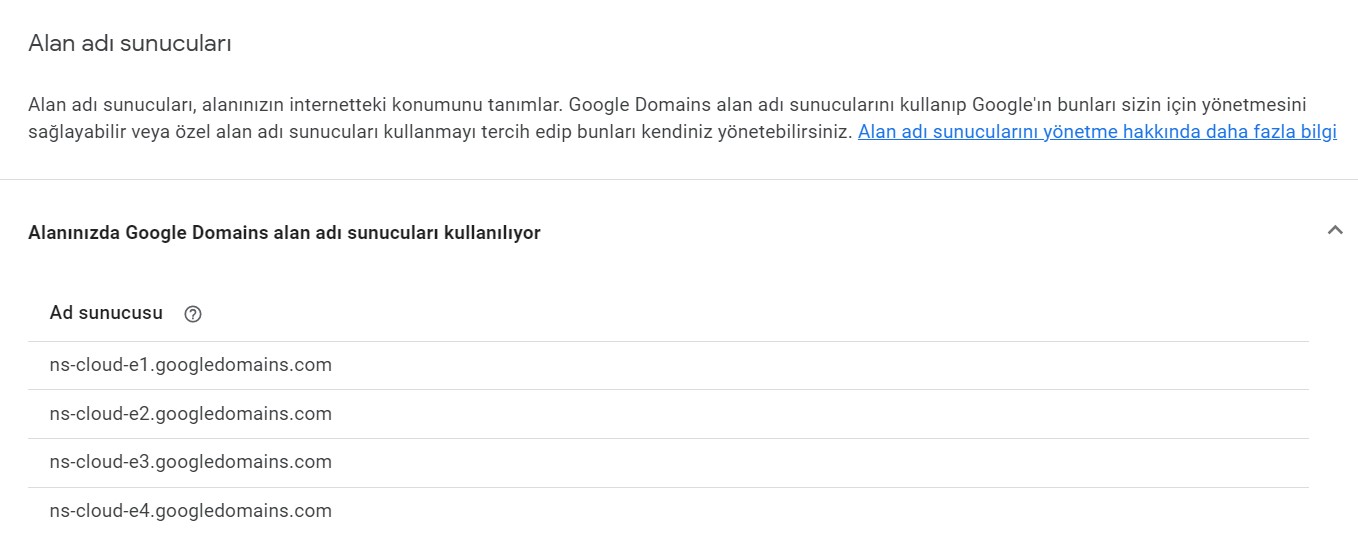Click the 'Ad sunucusu' column header label
Viewport: 1358px width, 543px height.
[x=106, y=313]
